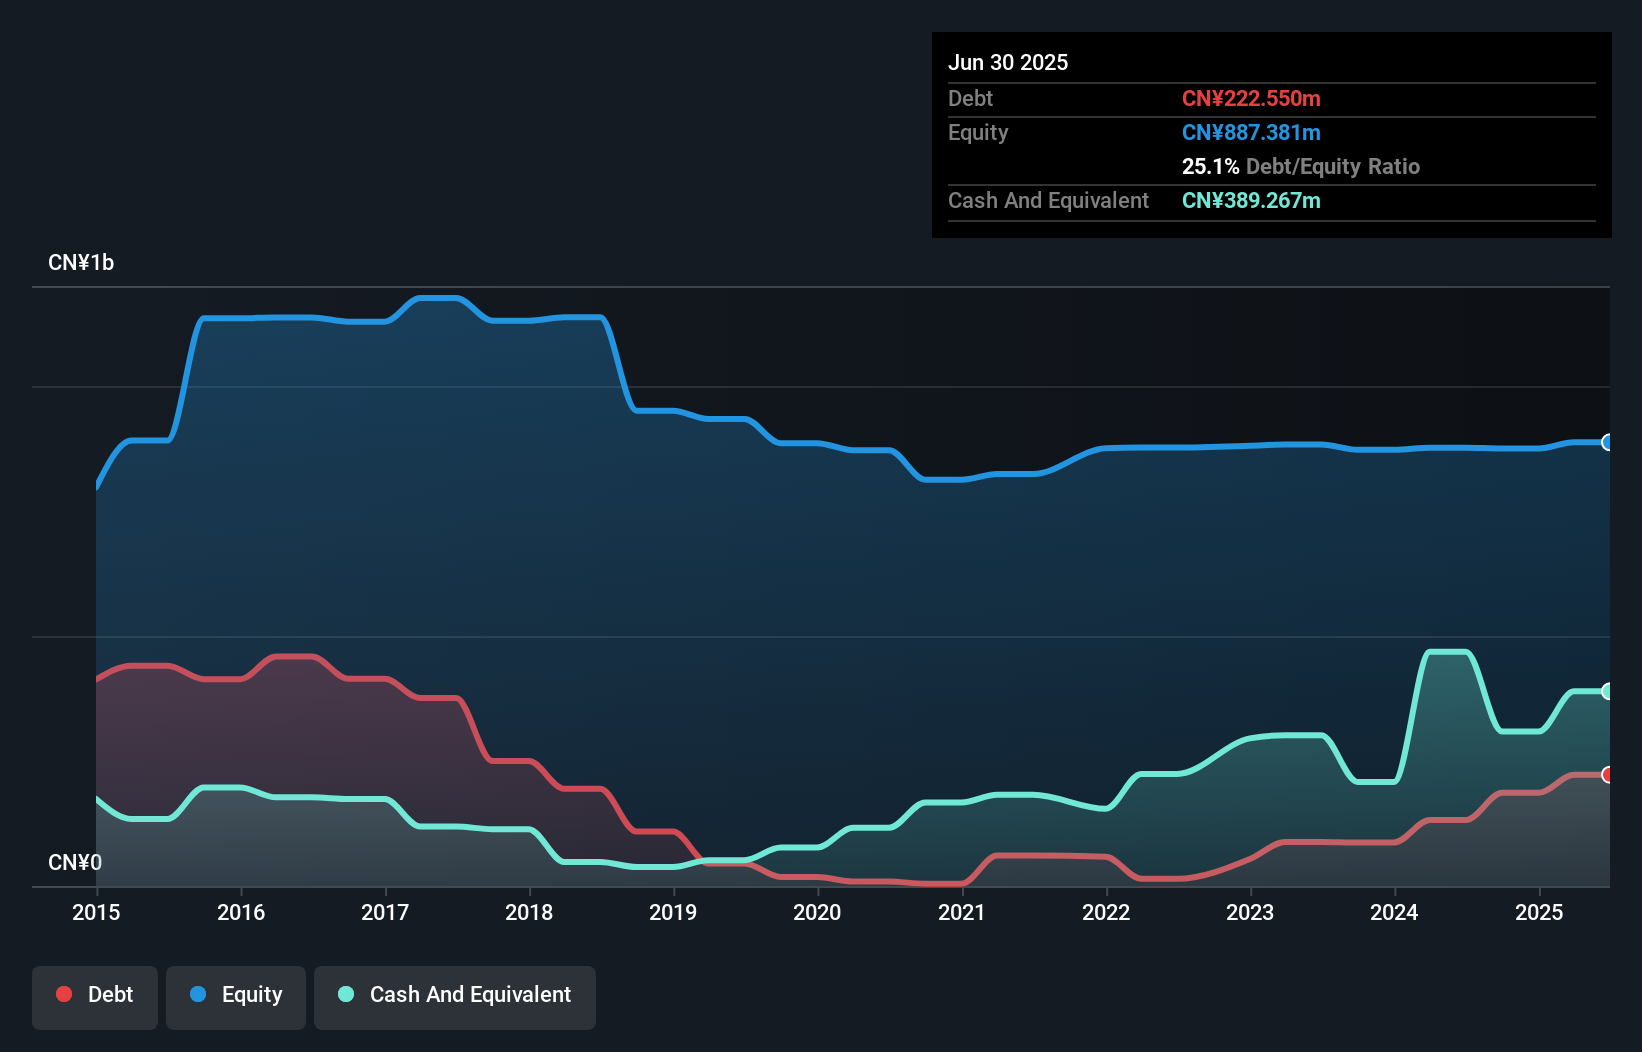Viewport: 1642px width, 1052px height.
Task: Click the Cash end-of-line data marker
Action: click(x=1608, y=691)
